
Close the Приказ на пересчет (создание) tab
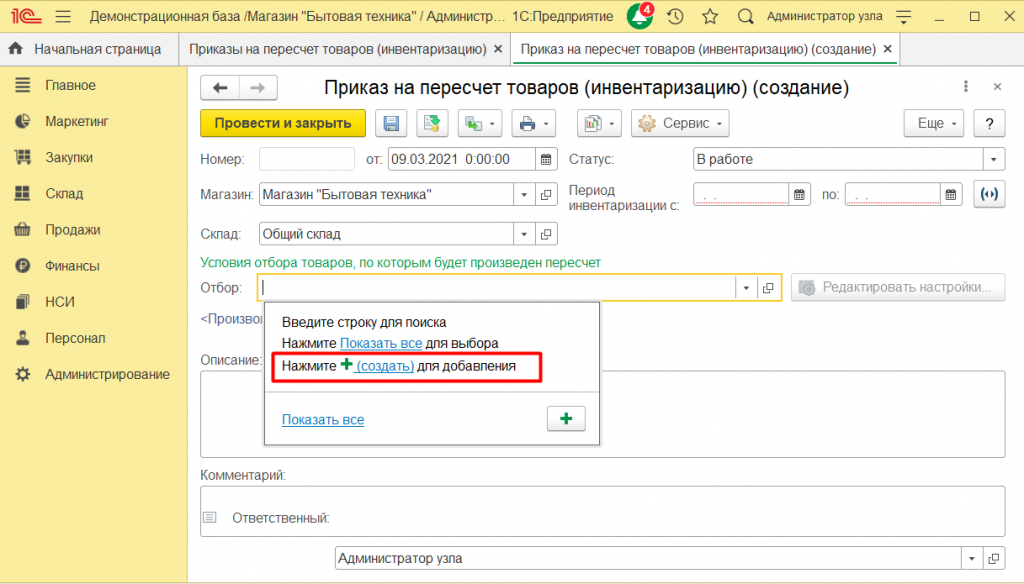click(888, 49)
